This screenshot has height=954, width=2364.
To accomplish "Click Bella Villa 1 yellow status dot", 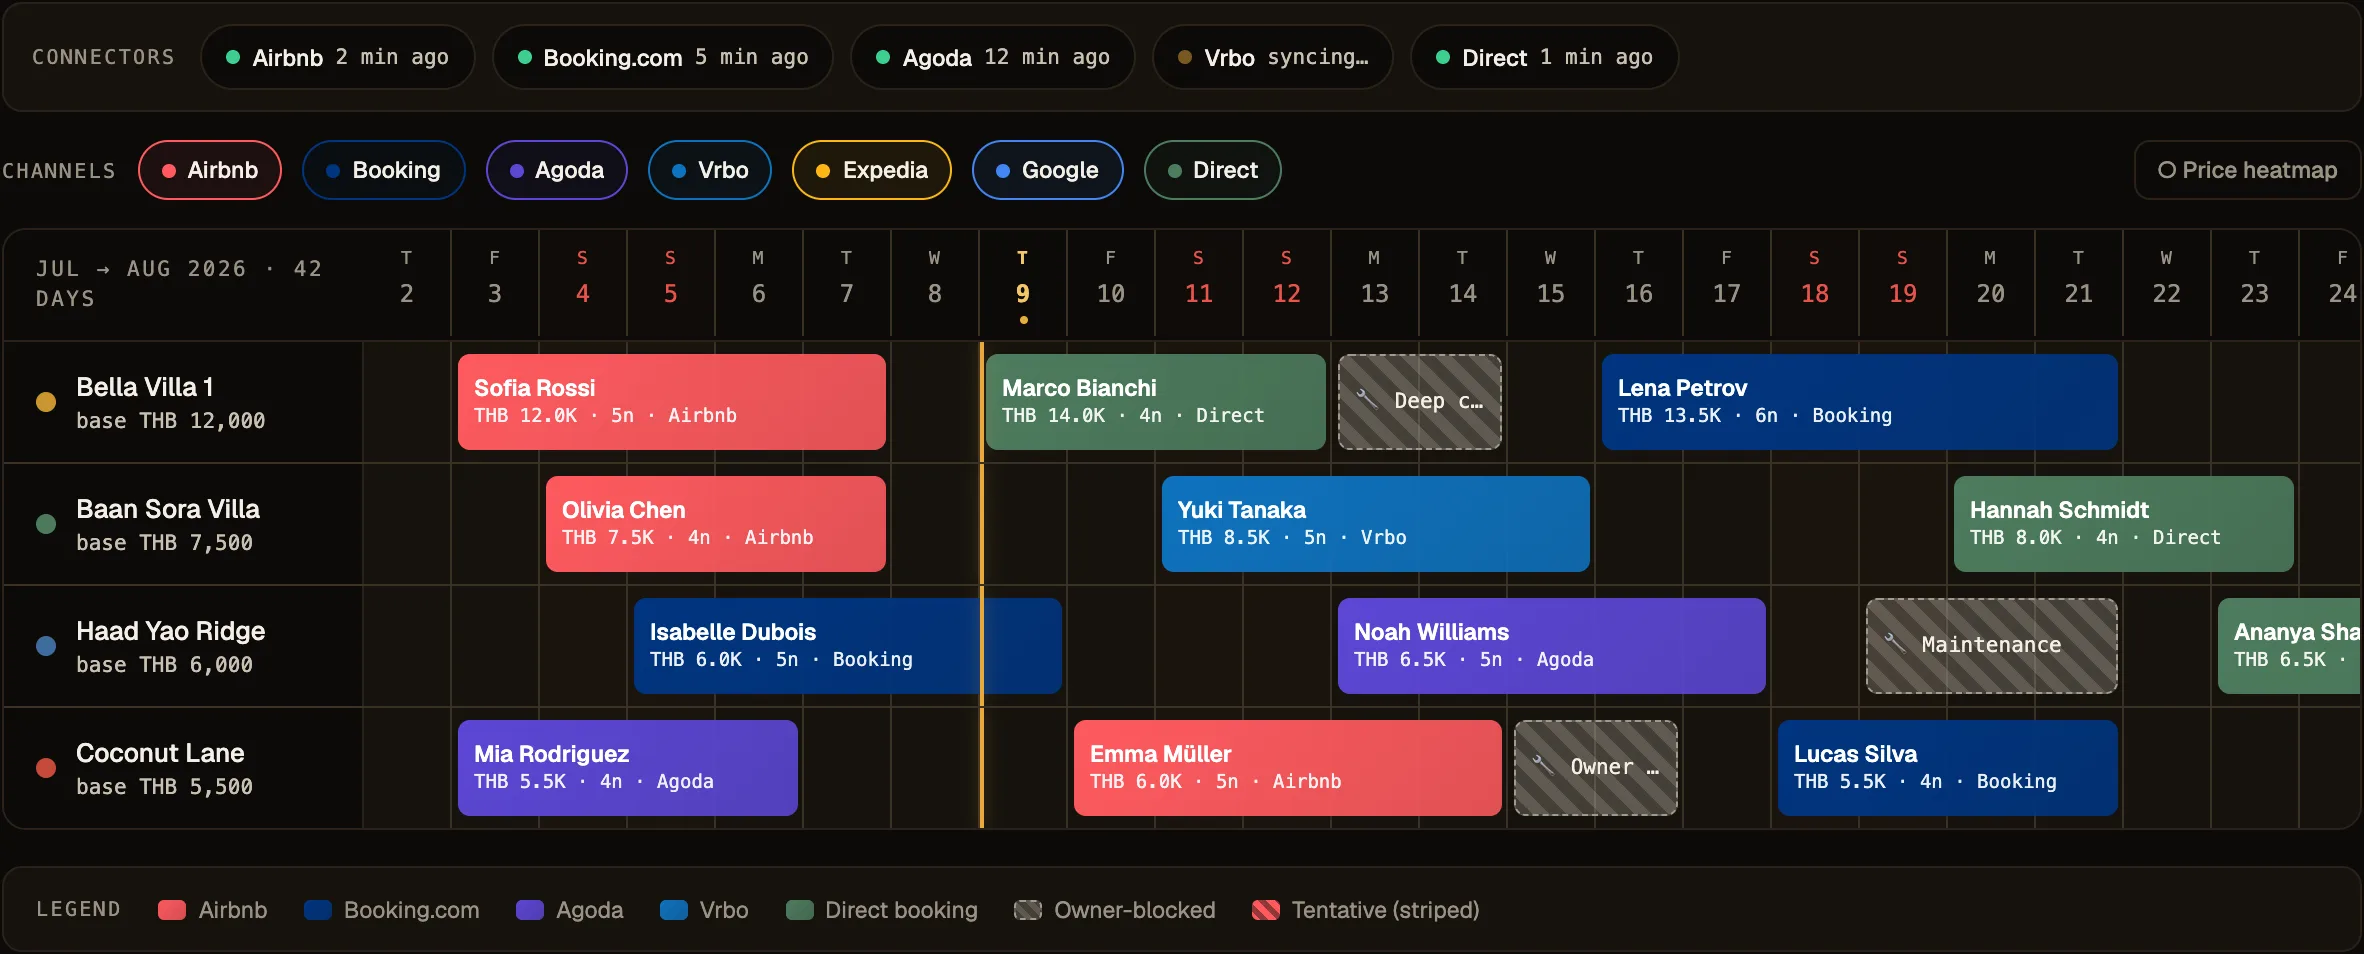I will point(46,402).
